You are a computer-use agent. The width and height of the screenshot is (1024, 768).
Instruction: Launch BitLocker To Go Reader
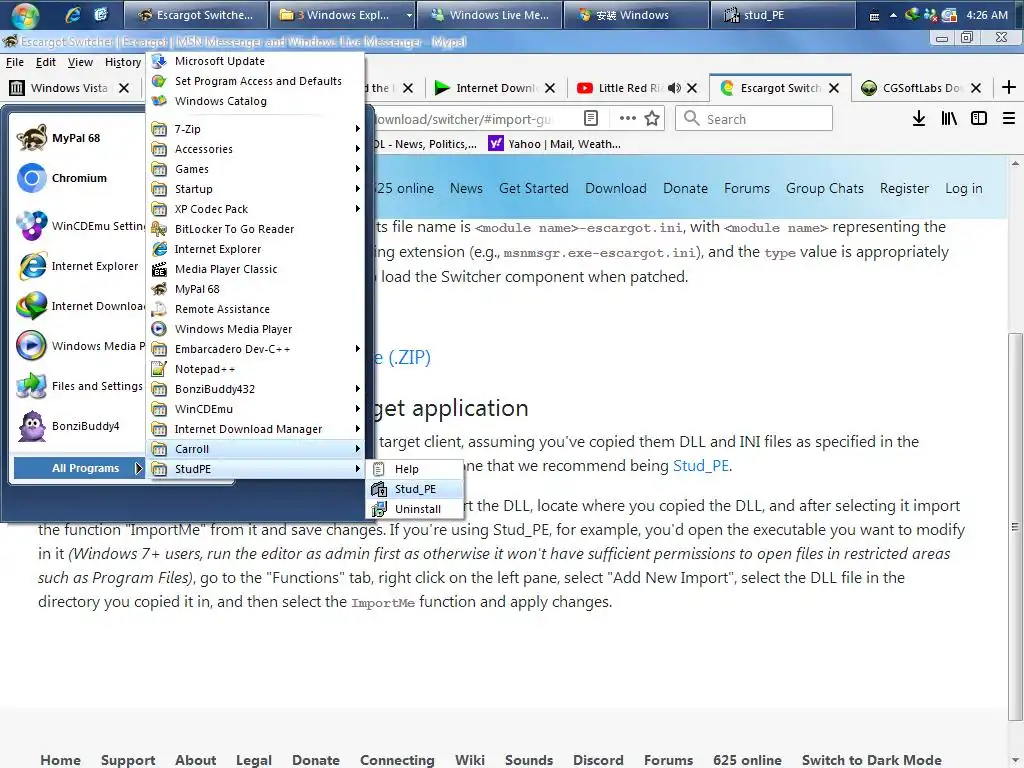[x=255, y=229]
